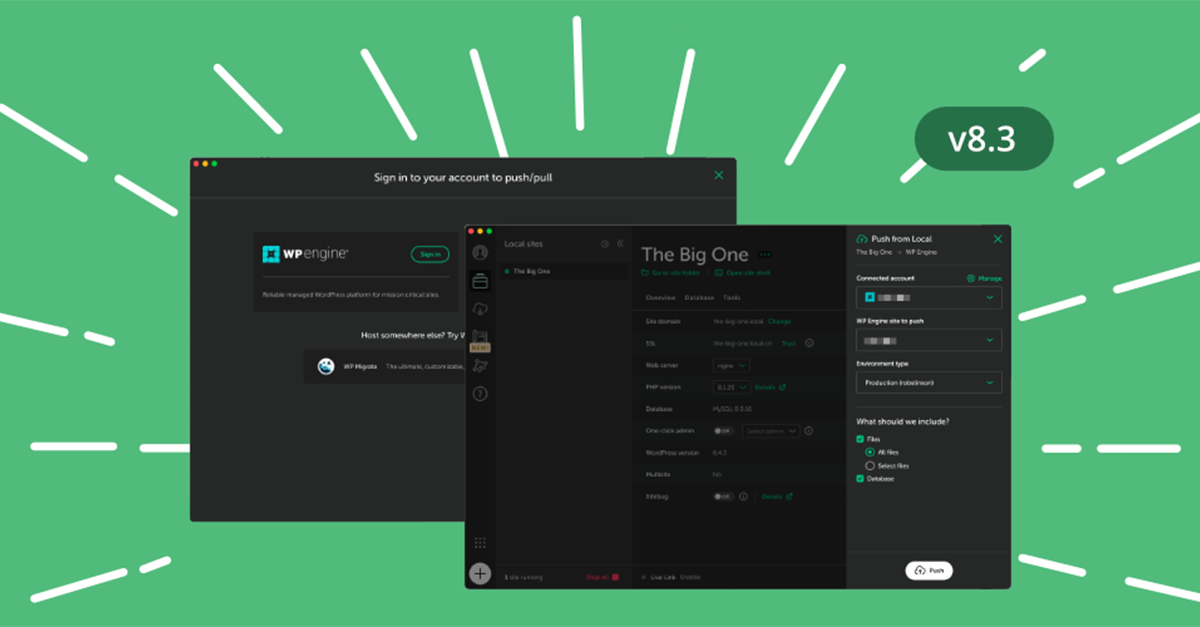Add a new site with the plus button

coord(480,574)
